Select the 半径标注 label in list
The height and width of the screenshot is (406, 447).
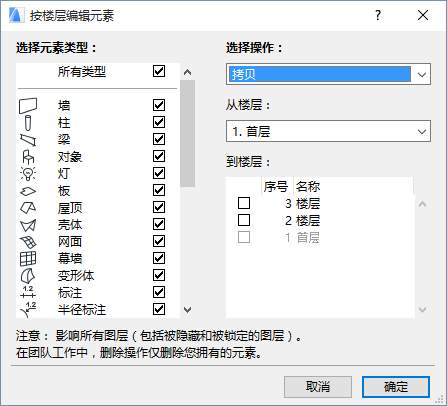(82, 310)
